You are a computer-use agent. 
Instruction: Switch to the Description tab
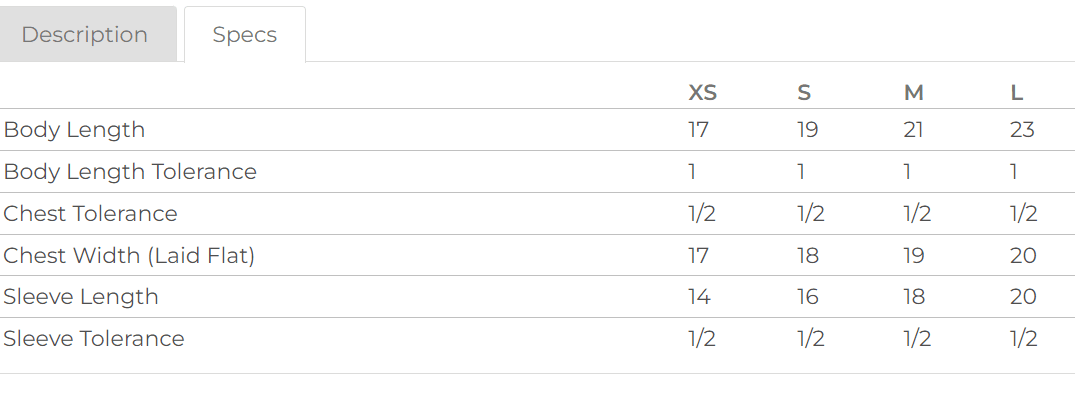[x=85, y=35]
